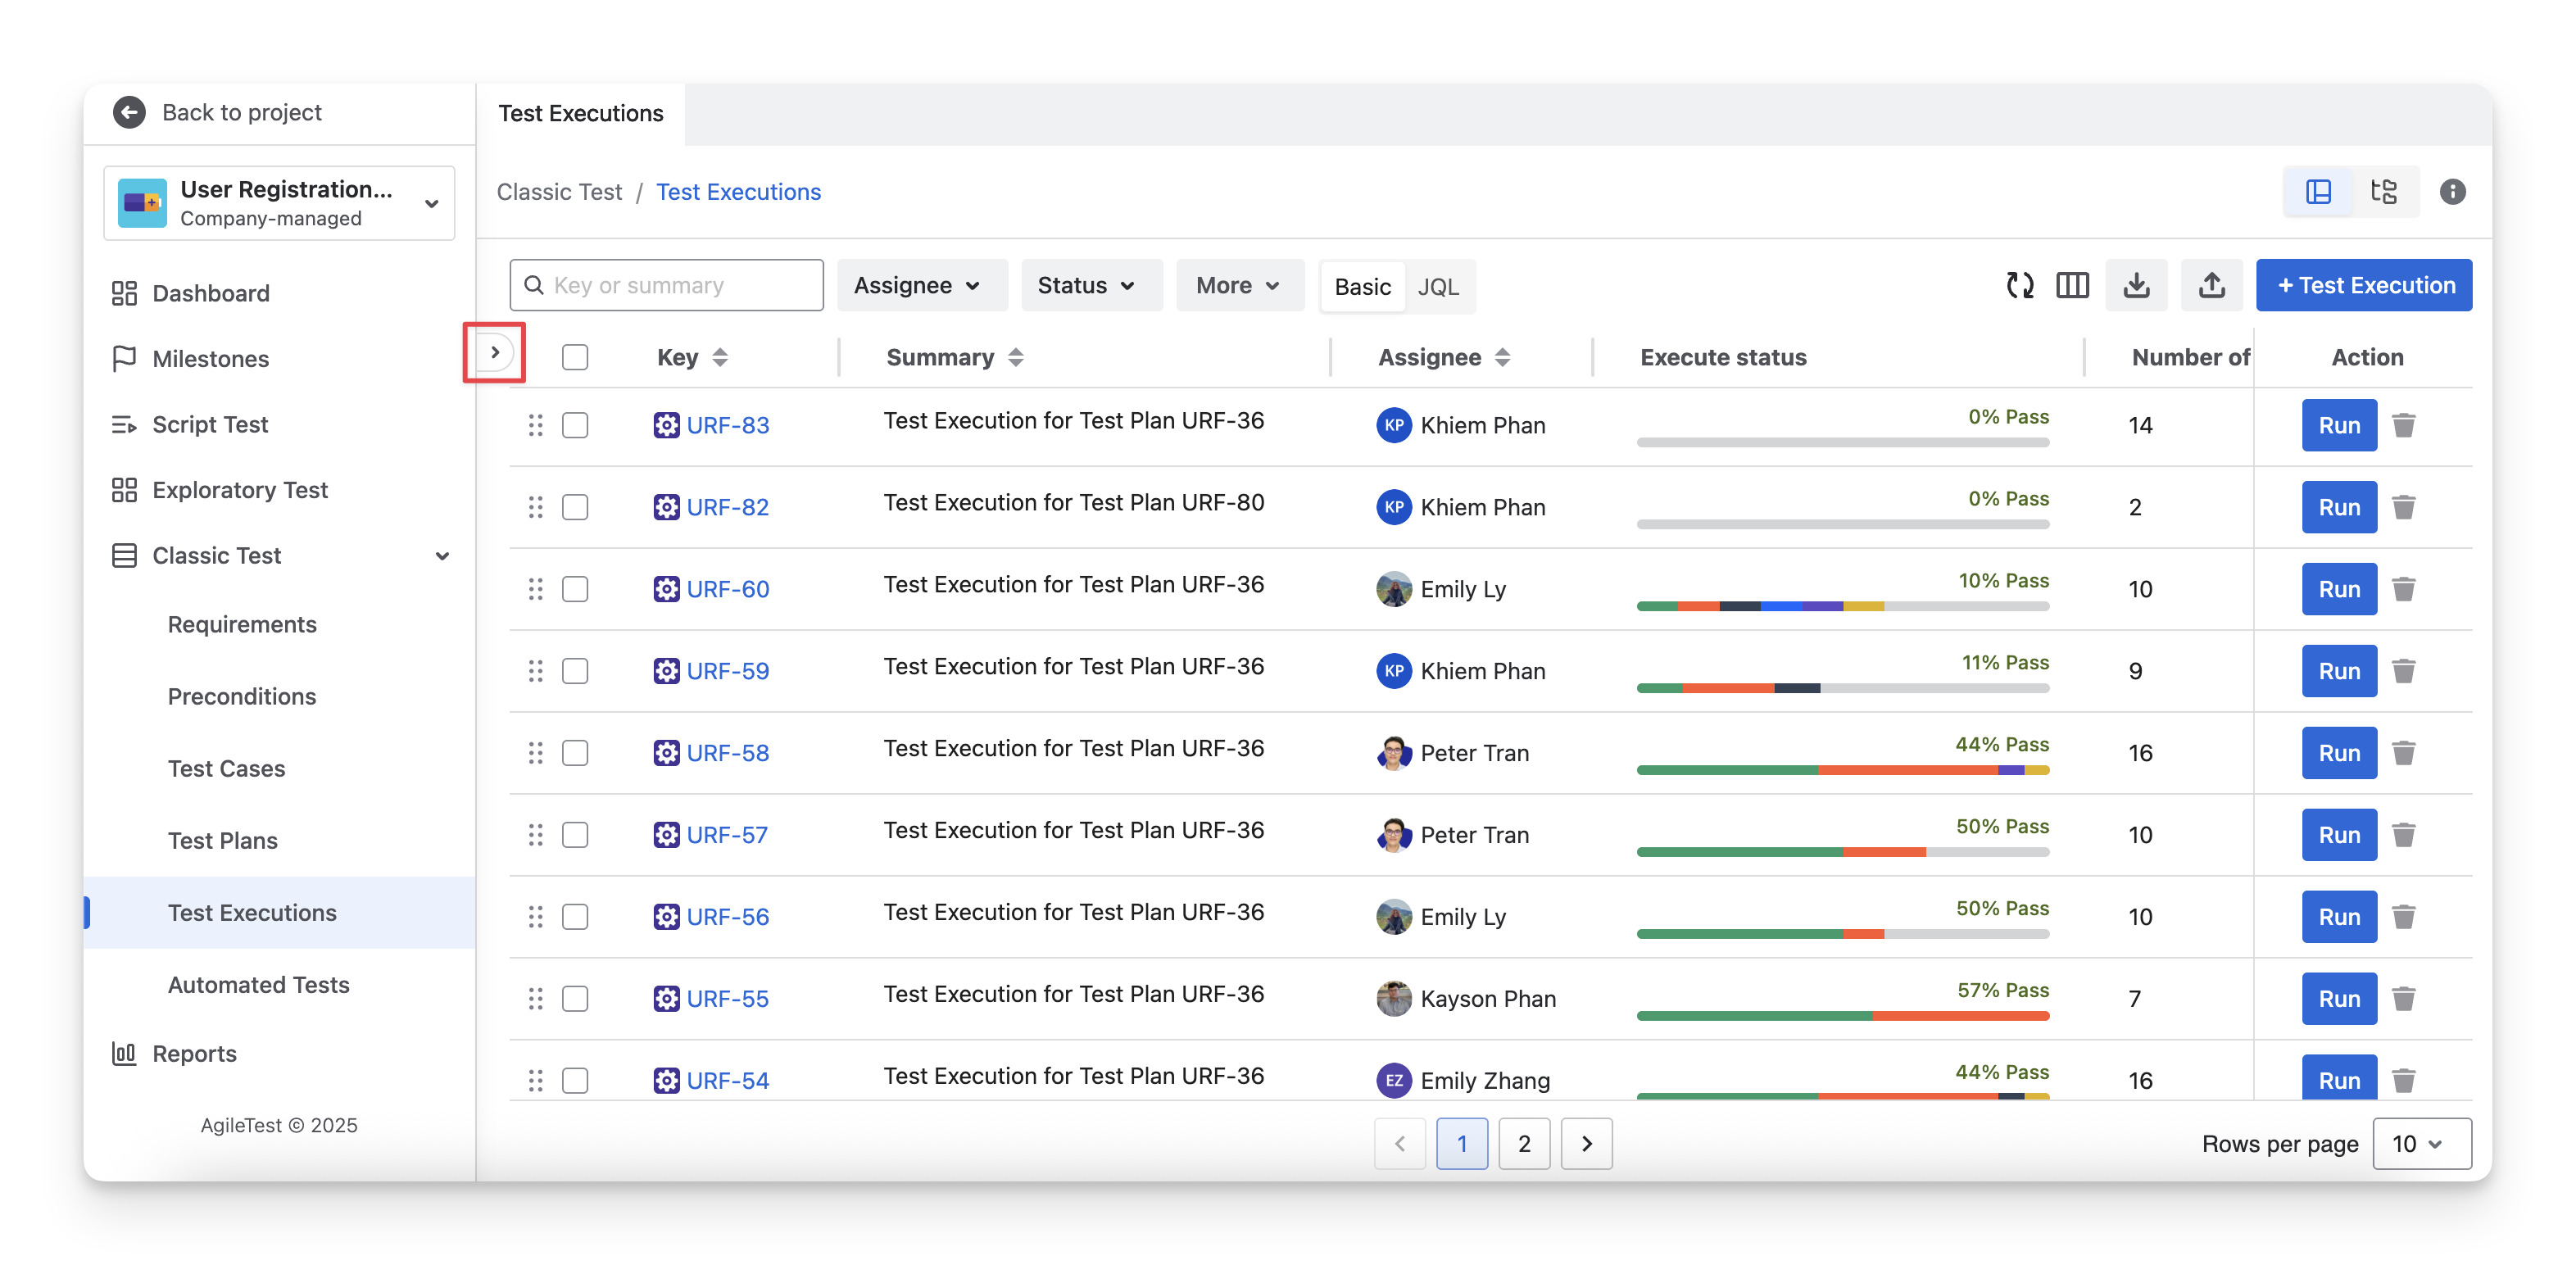Open the Assignee filter dropdown
This screenshot has width=2576, height=1265.
point(919,285)
